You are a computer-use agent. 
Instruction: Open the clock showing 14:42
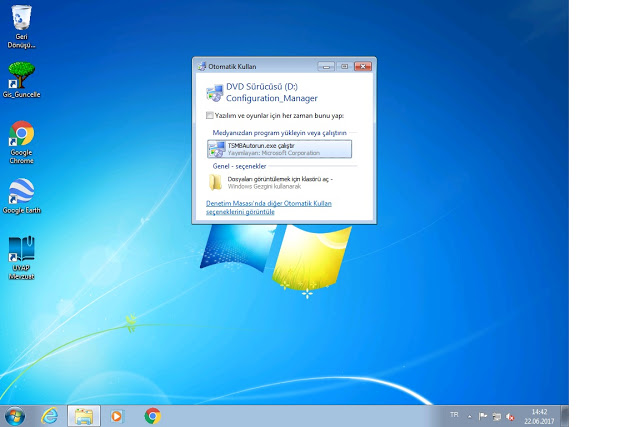[539, 414]
